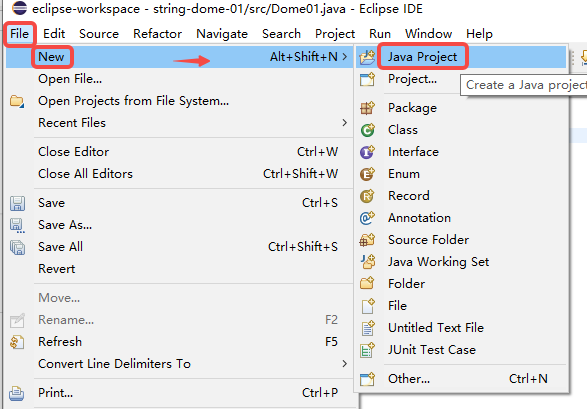Screen dimensions: 587x409
Task: Select Open Projects from File System...
Action: click(180, 101)
